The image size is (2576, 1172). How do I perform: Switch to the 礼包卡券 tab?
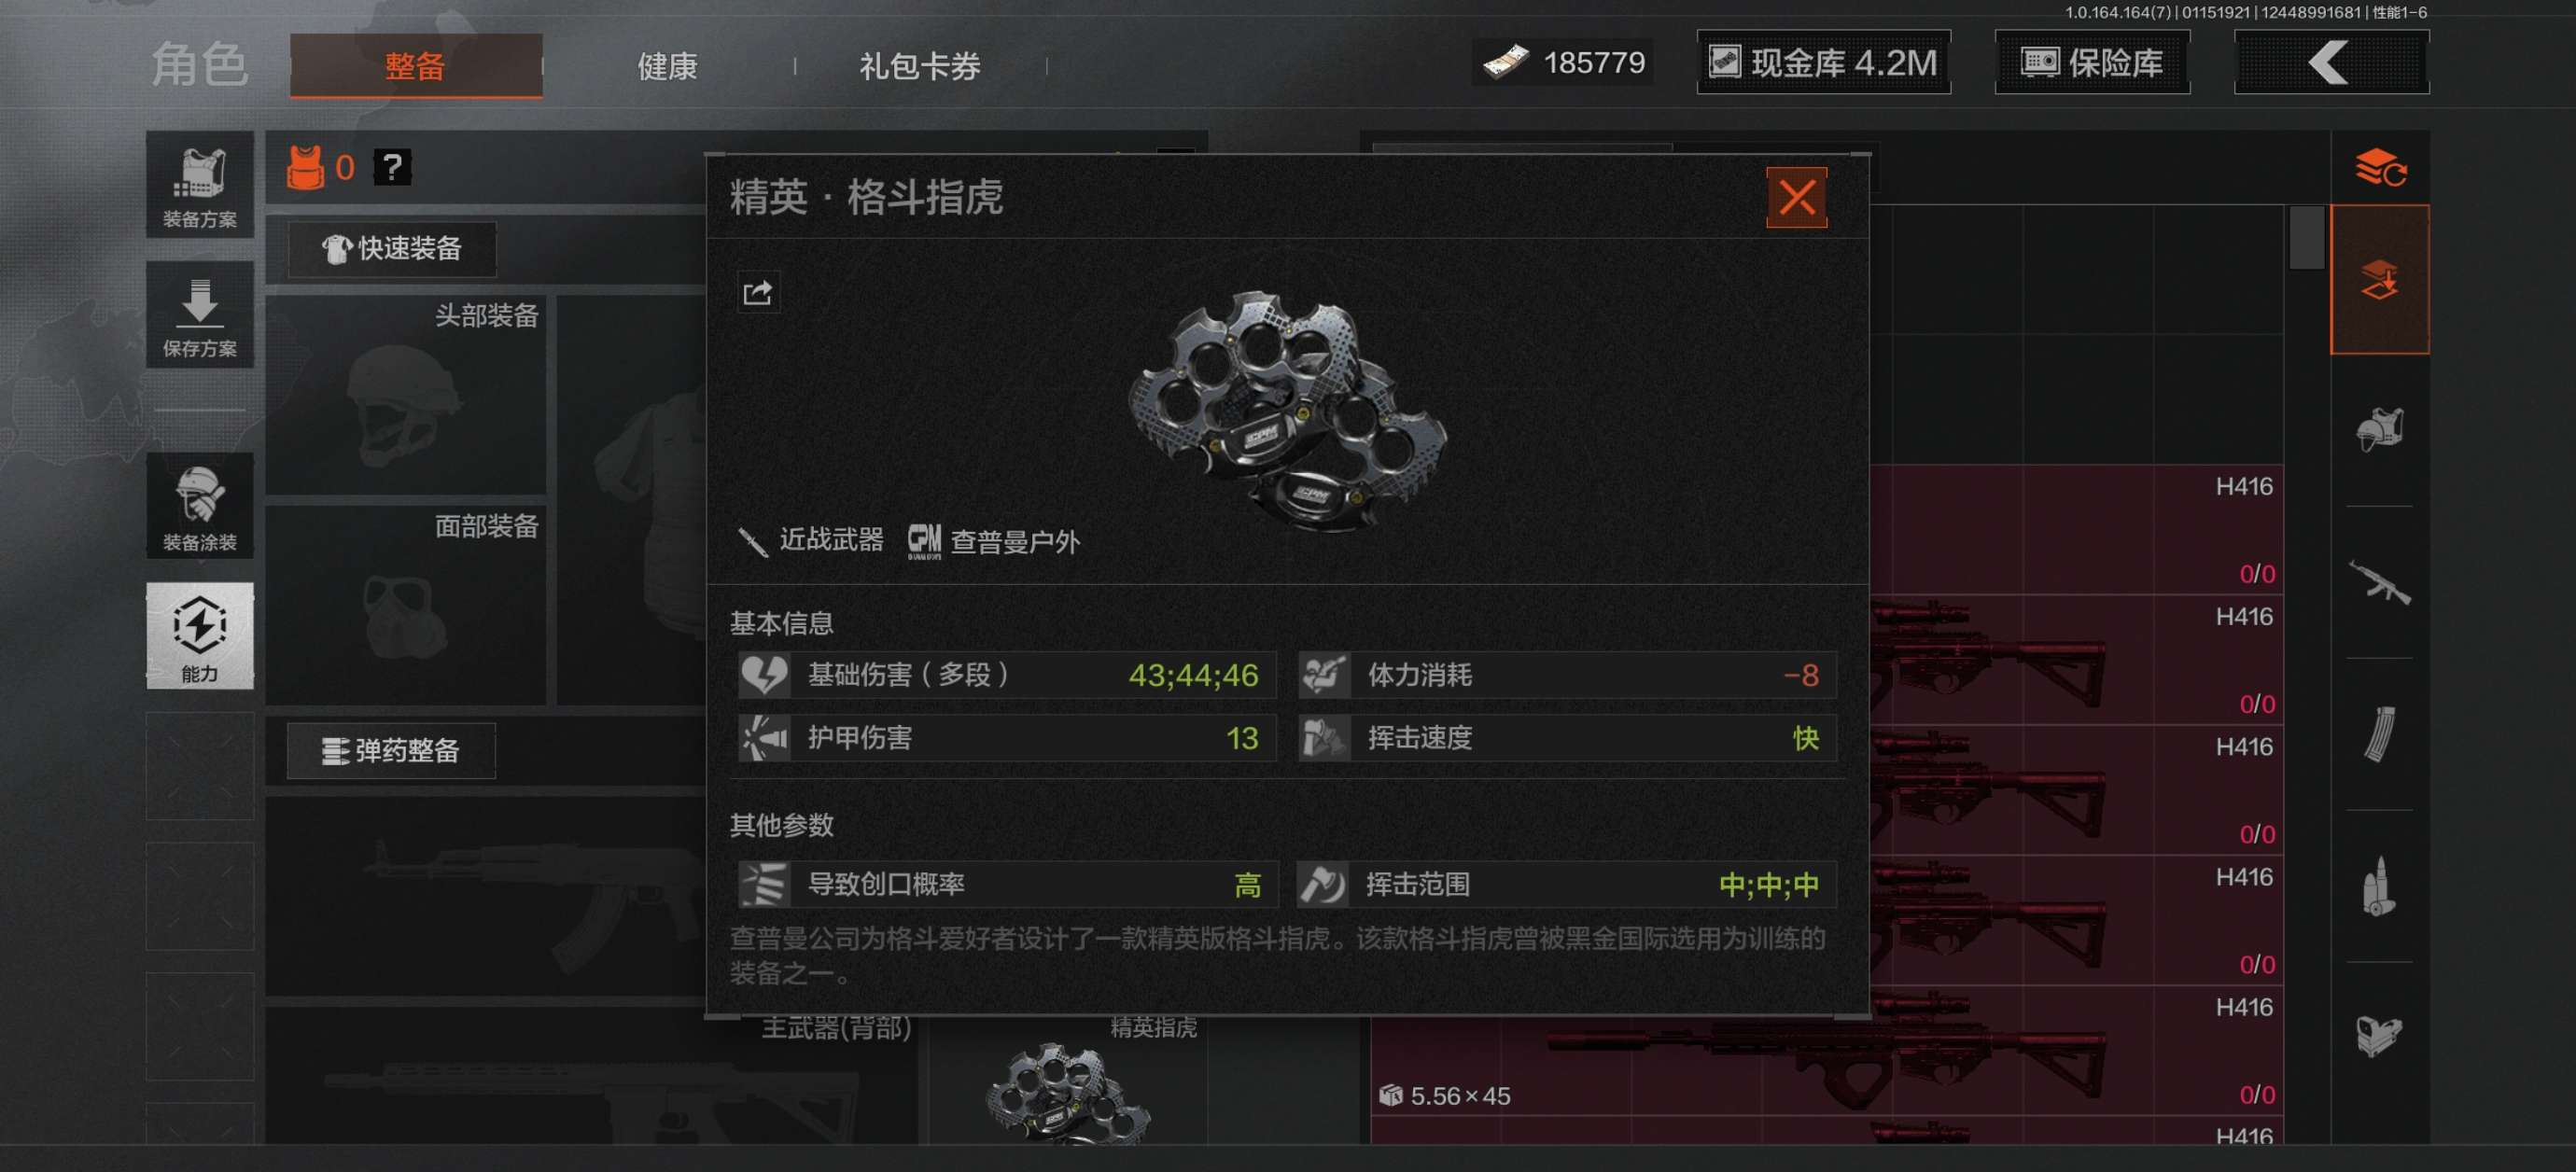(919, 66)
